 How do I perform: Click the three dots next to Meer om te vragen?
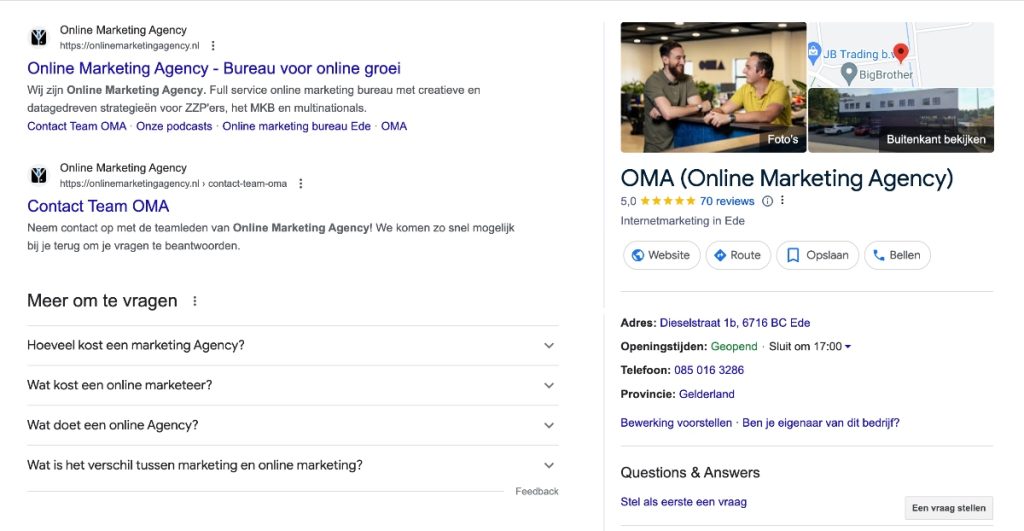(195, 301)
